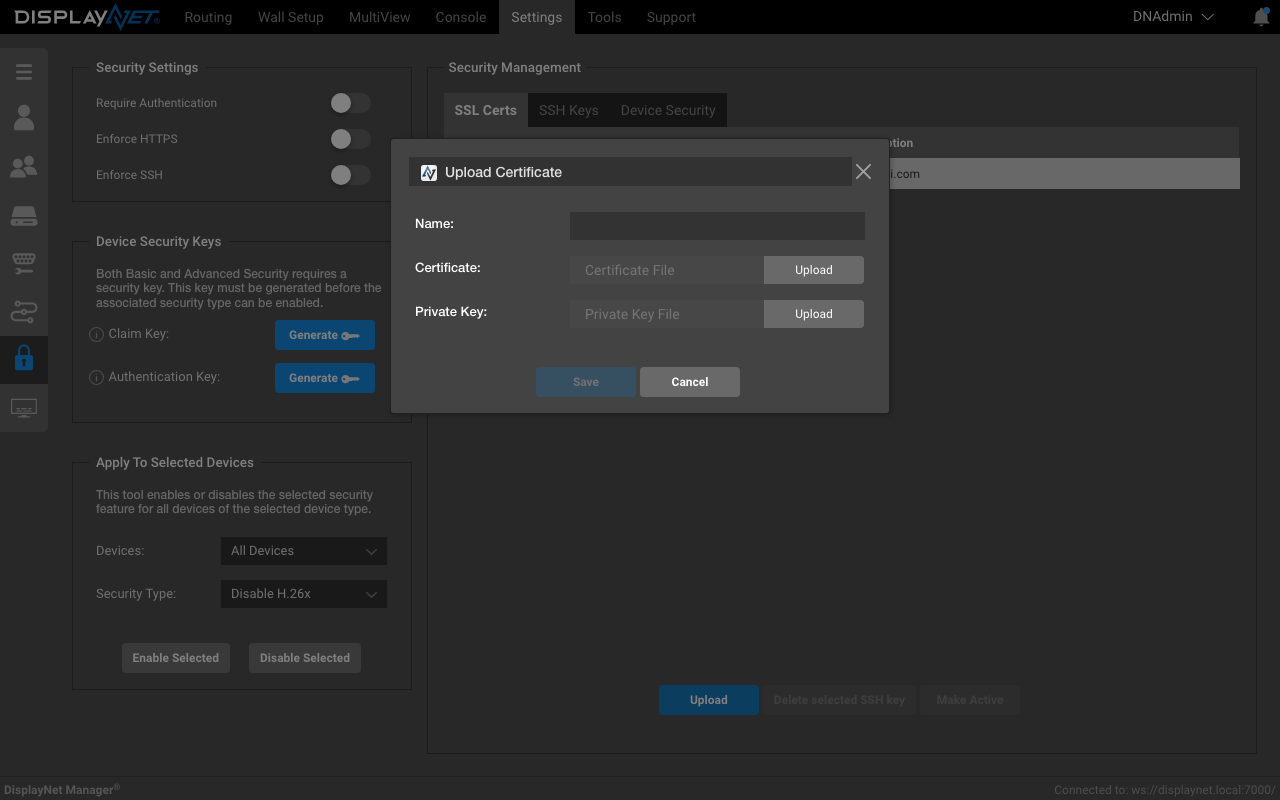Open the Console menu
The width and height of the screenshot is (1280, 800).
coord(461,17)
